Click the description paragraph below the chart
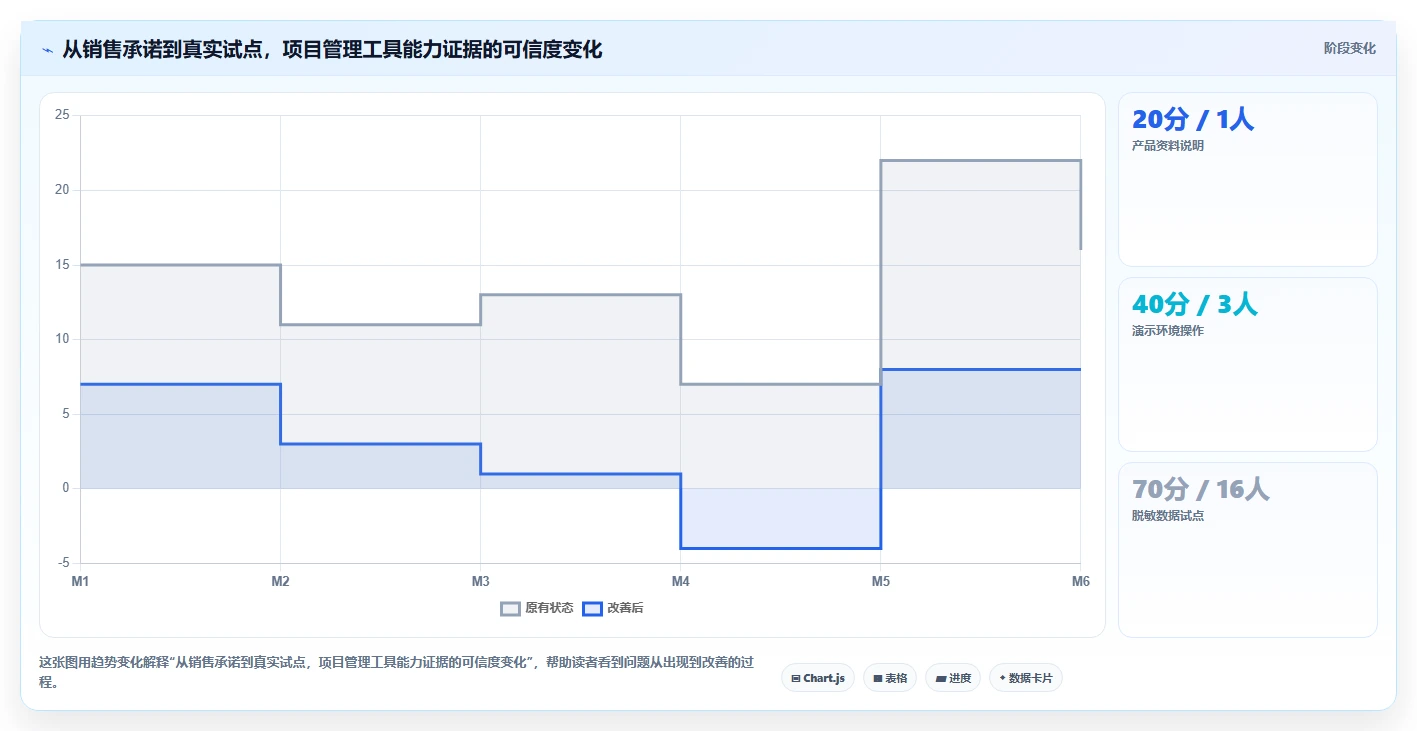The height and width of the screenshot is (731, 1417). [x=396, y=672]
